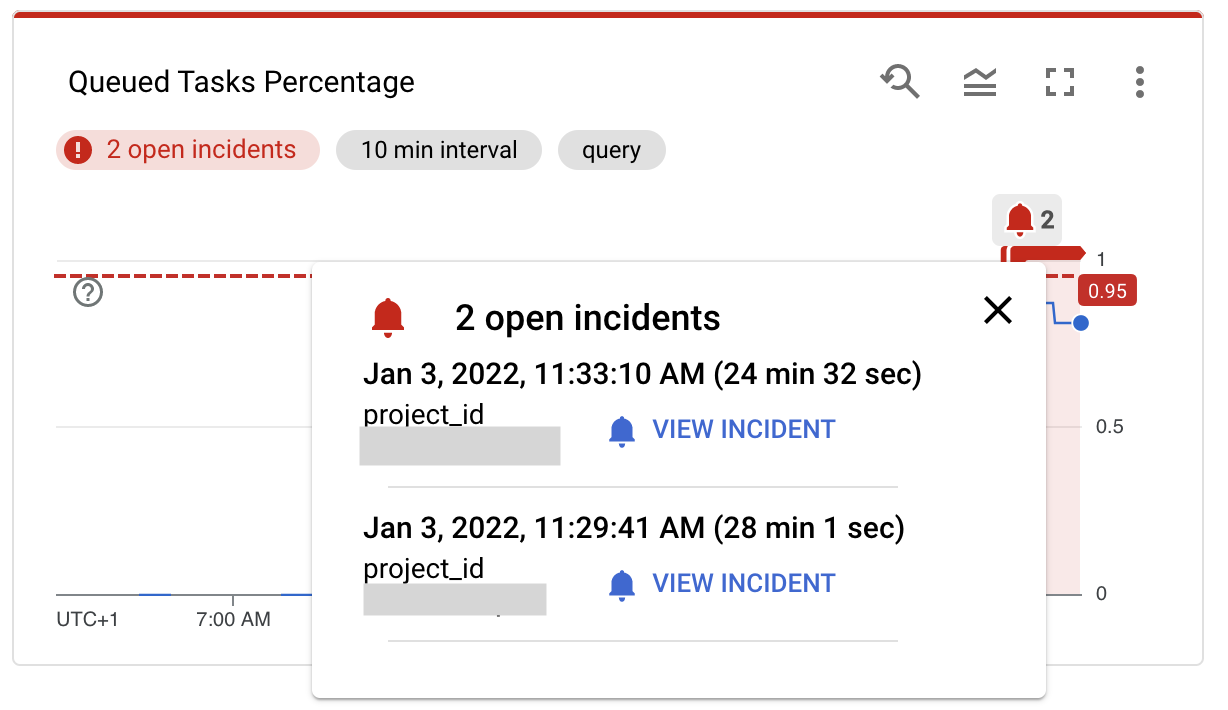Viewport: 1228px width, 710px height.
Task: Expand chart to fullscreen
Action: click(1059, 82)
